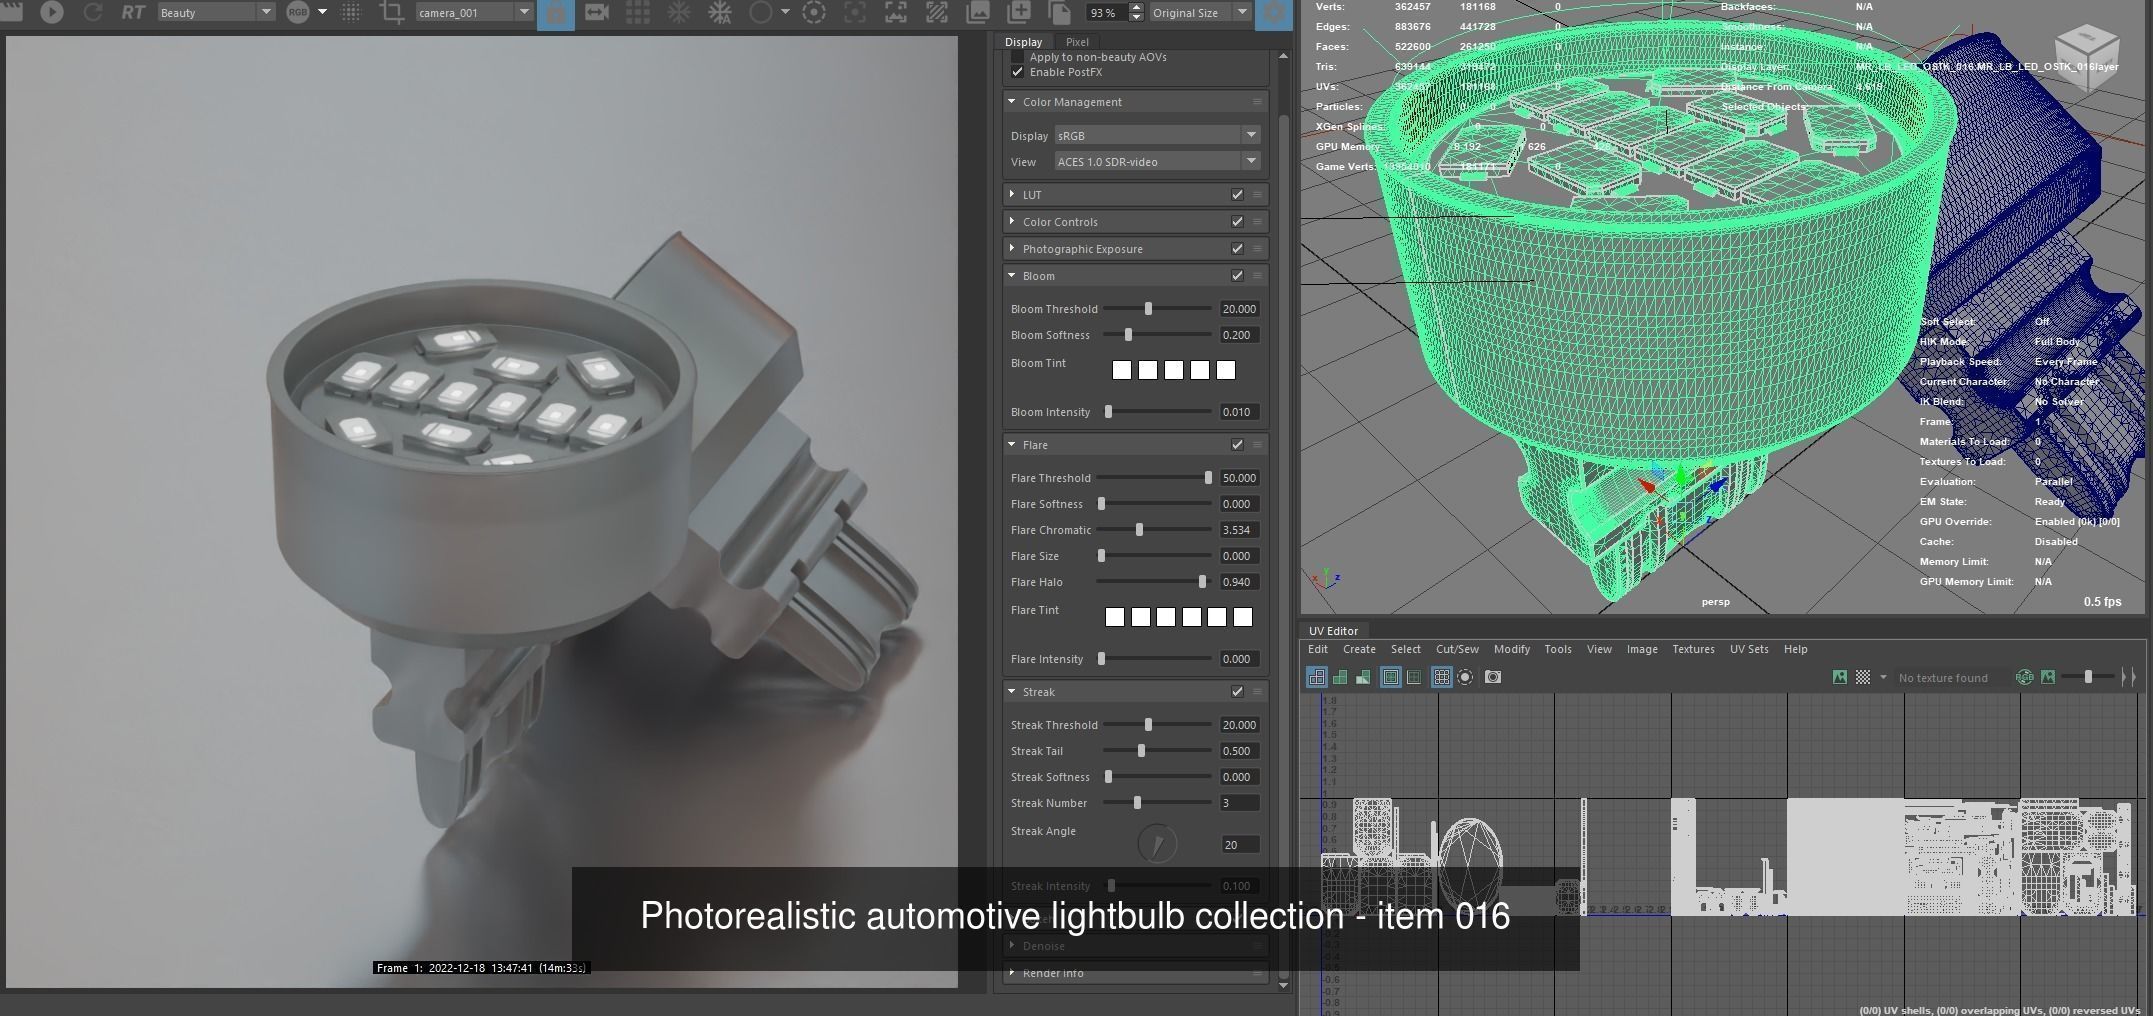Open the Modify menu in UV Editor

pyautogui.click(x=1511, y=649)
